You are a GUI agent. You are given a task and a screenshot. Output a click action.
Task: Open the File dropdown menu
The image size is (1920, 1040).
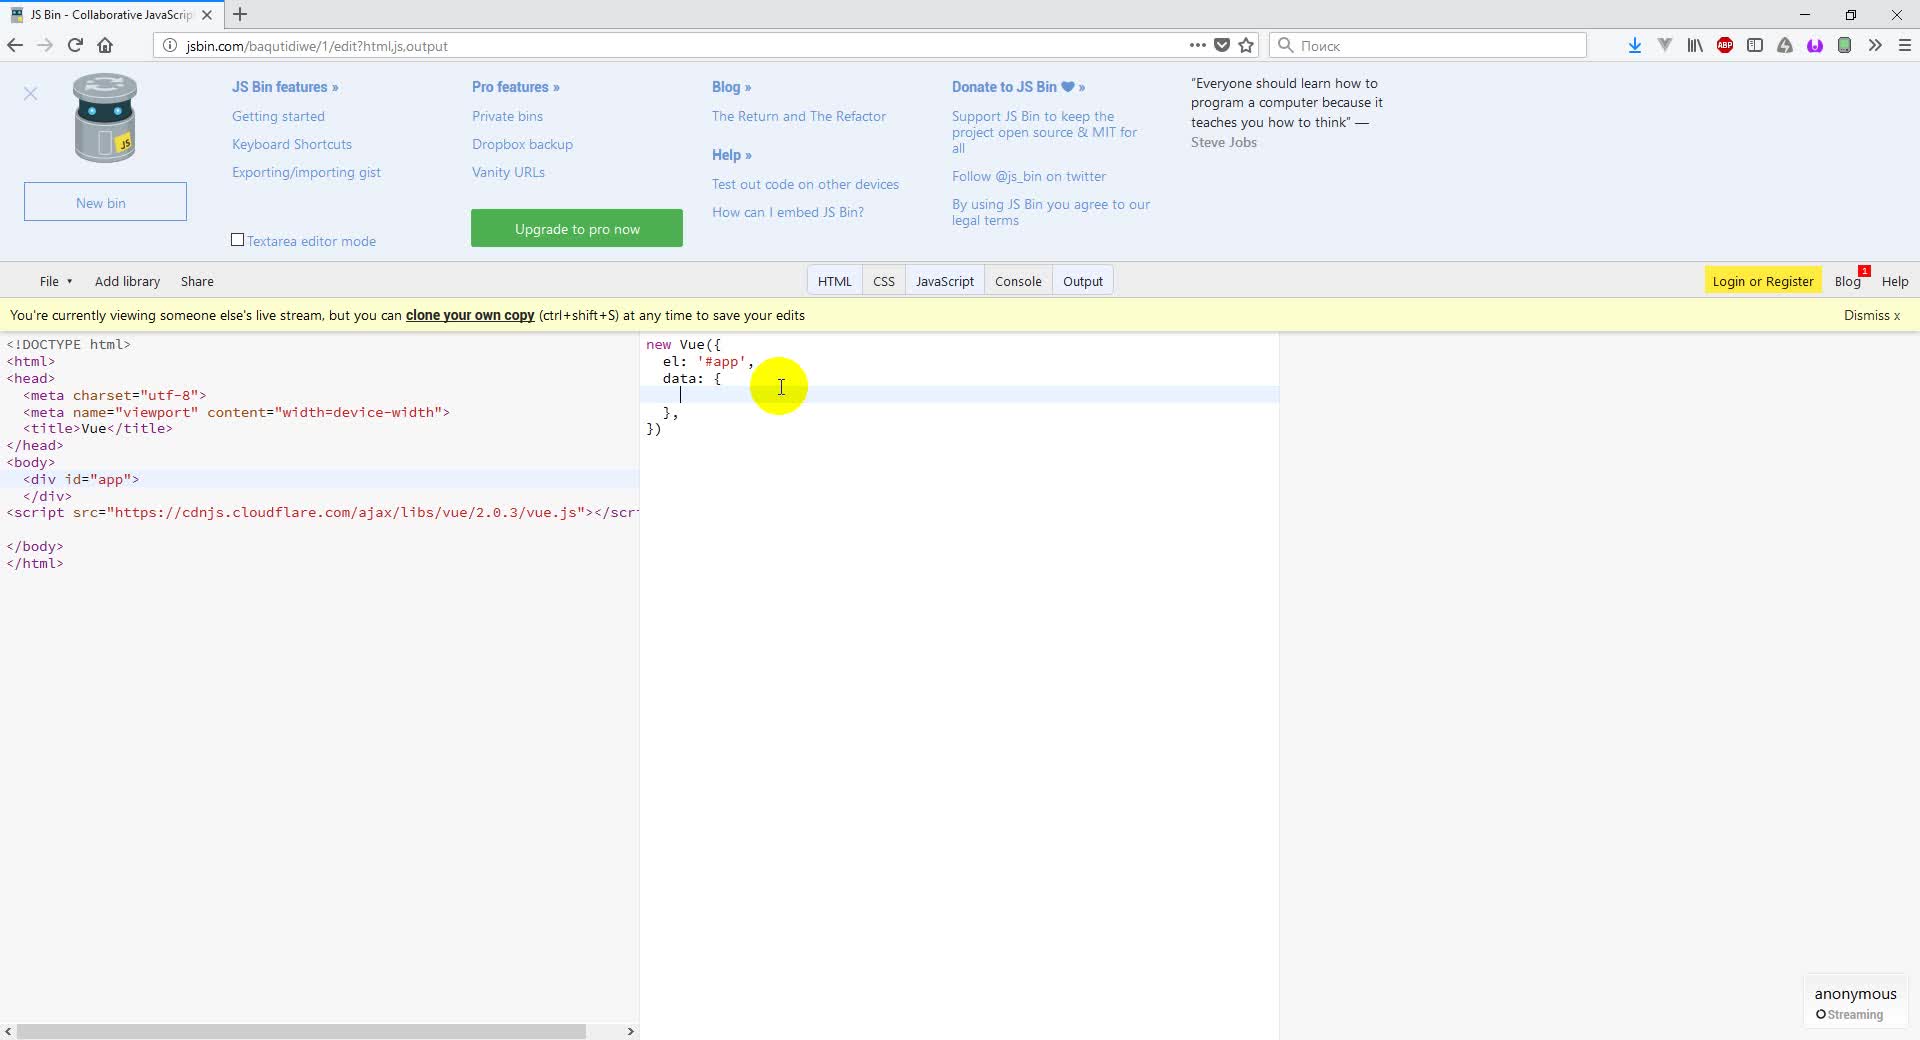(56, 281)
